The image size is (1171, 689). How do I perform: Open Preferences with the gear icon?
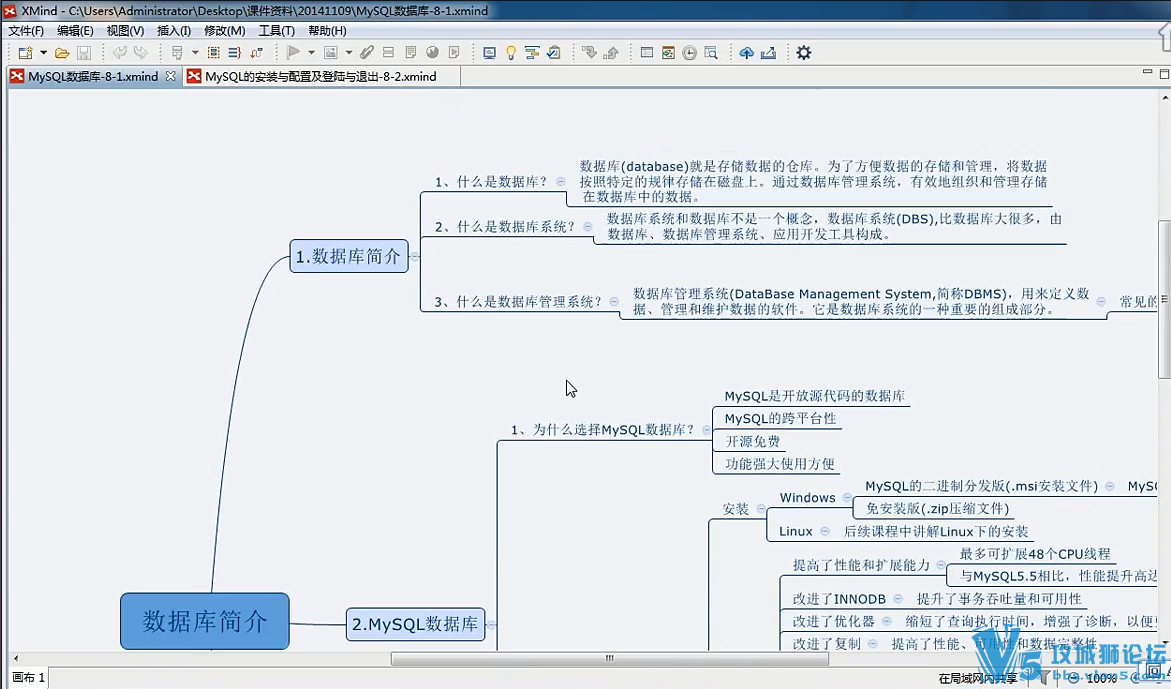click(804, 52)
